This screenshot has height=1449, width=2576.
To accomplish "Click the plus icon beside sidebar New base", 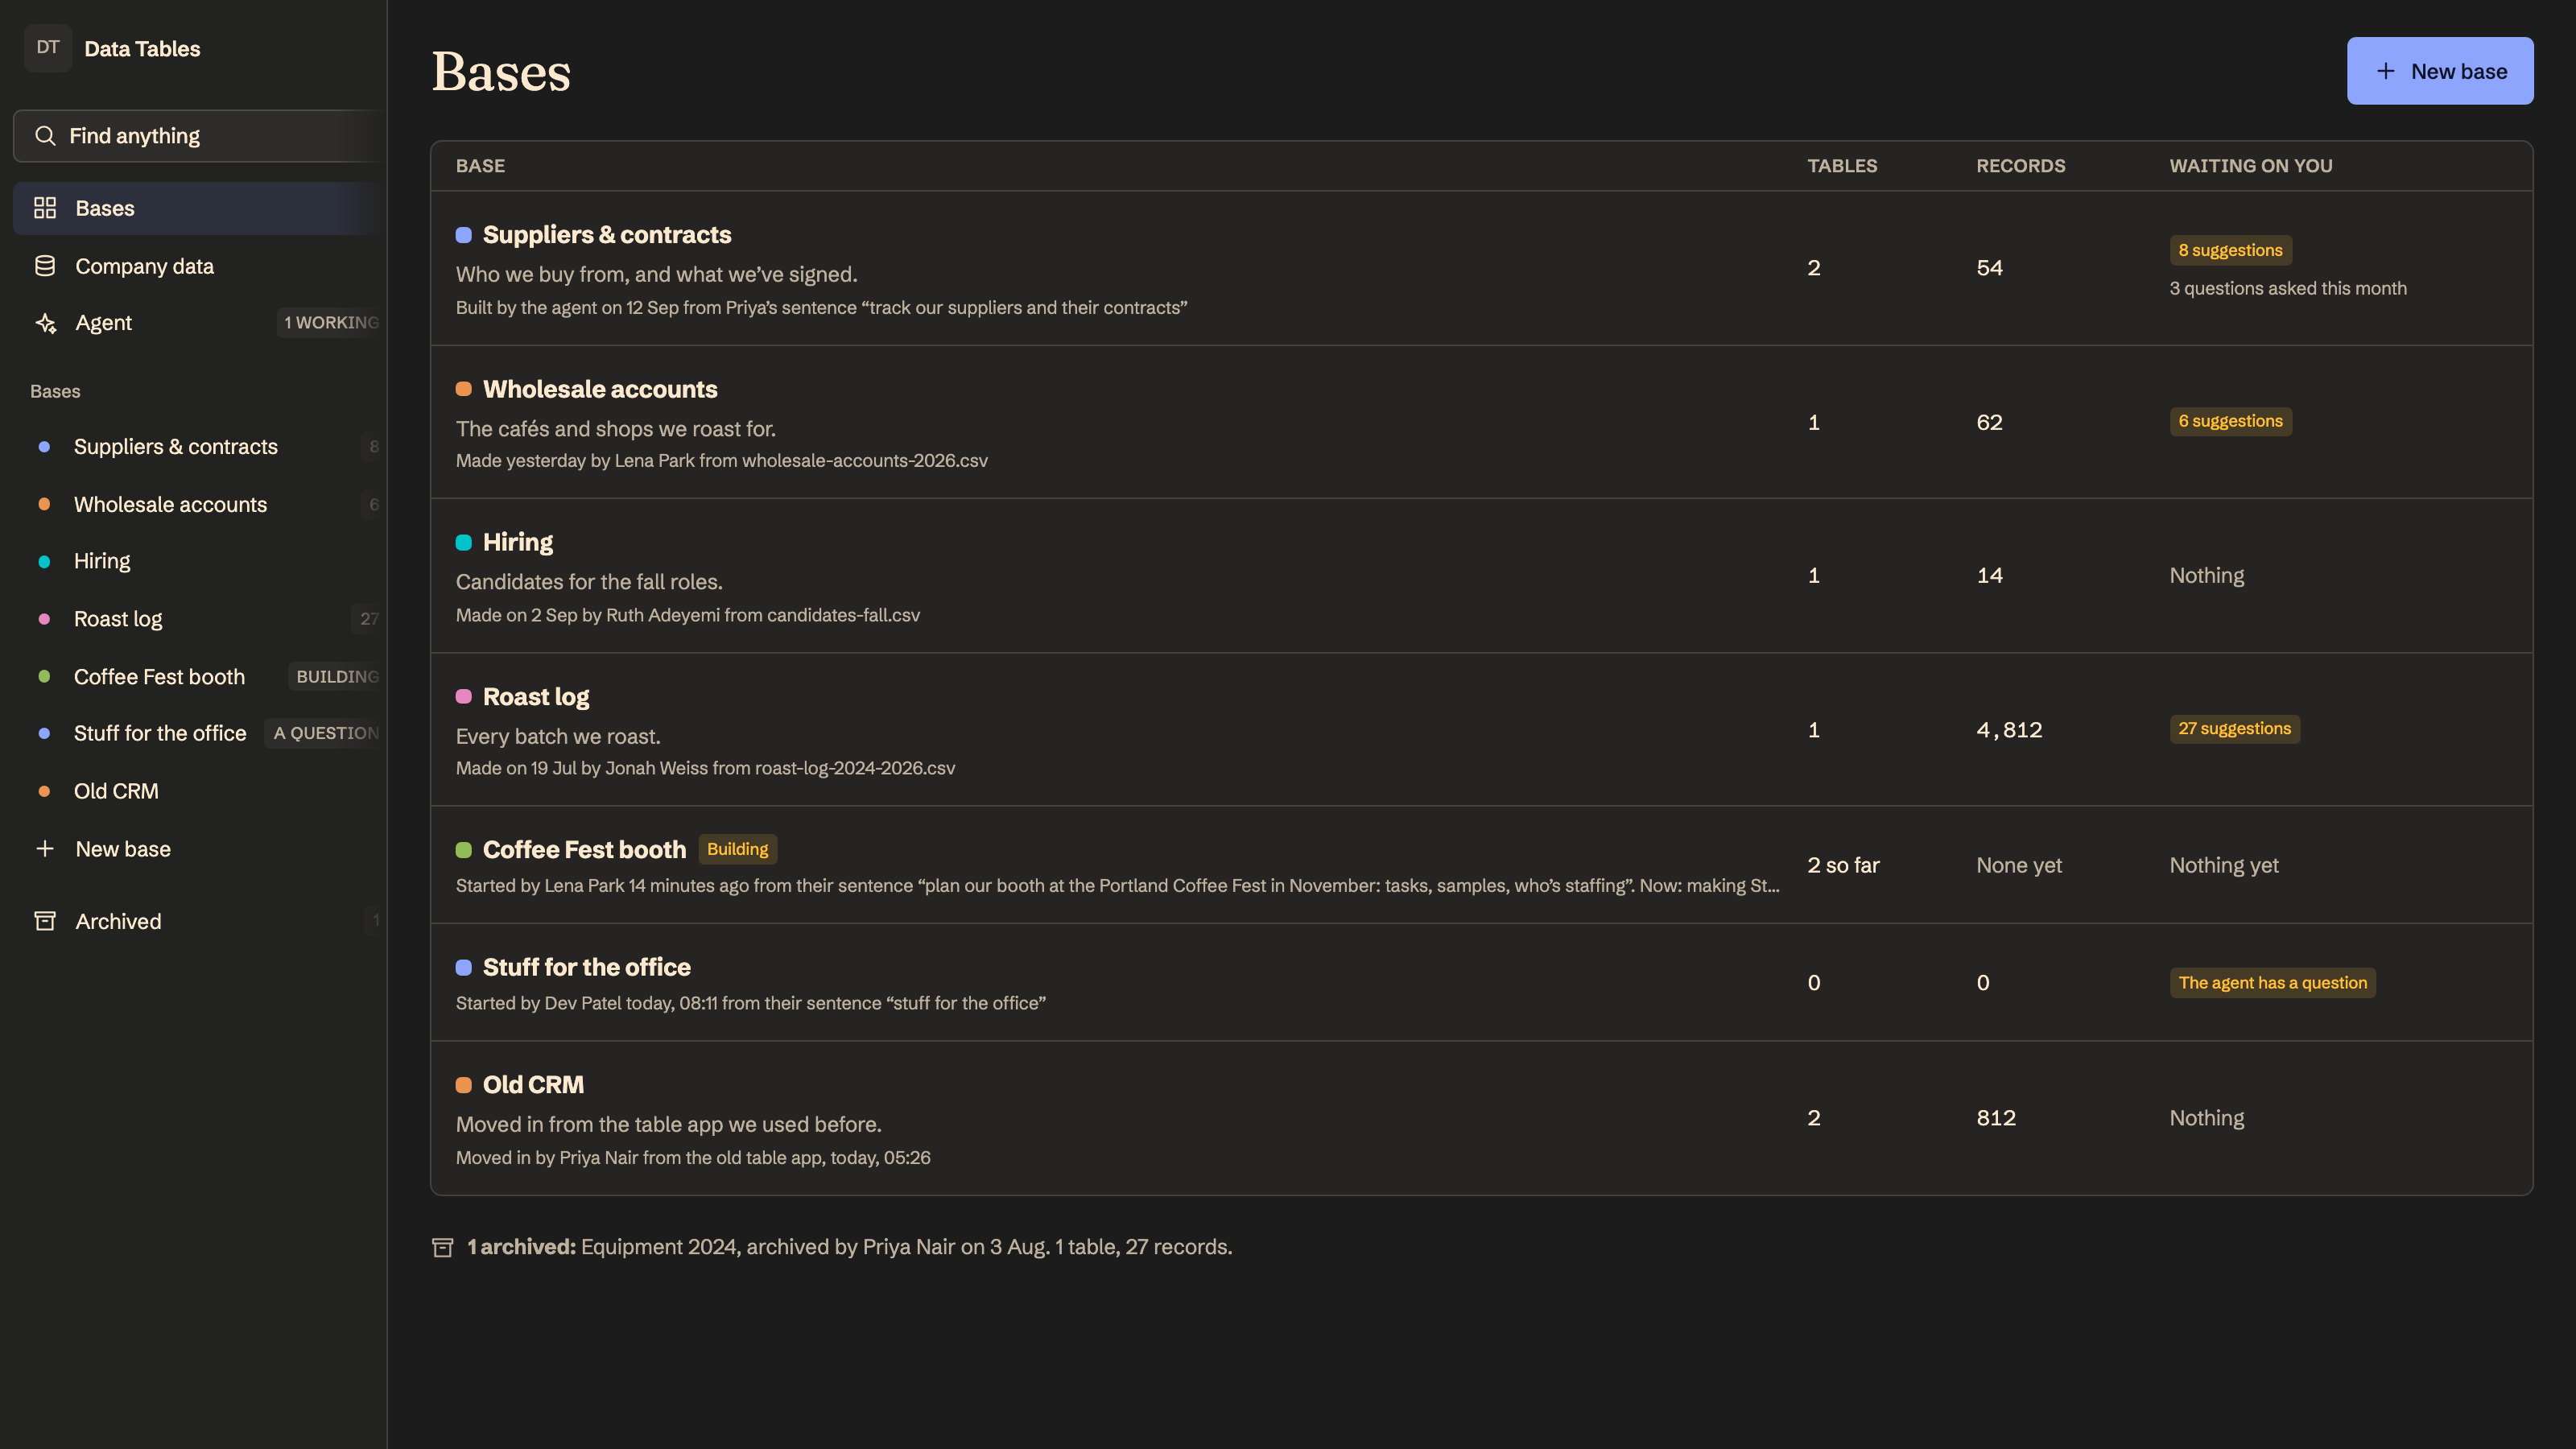I will click(x=45, y=849).
